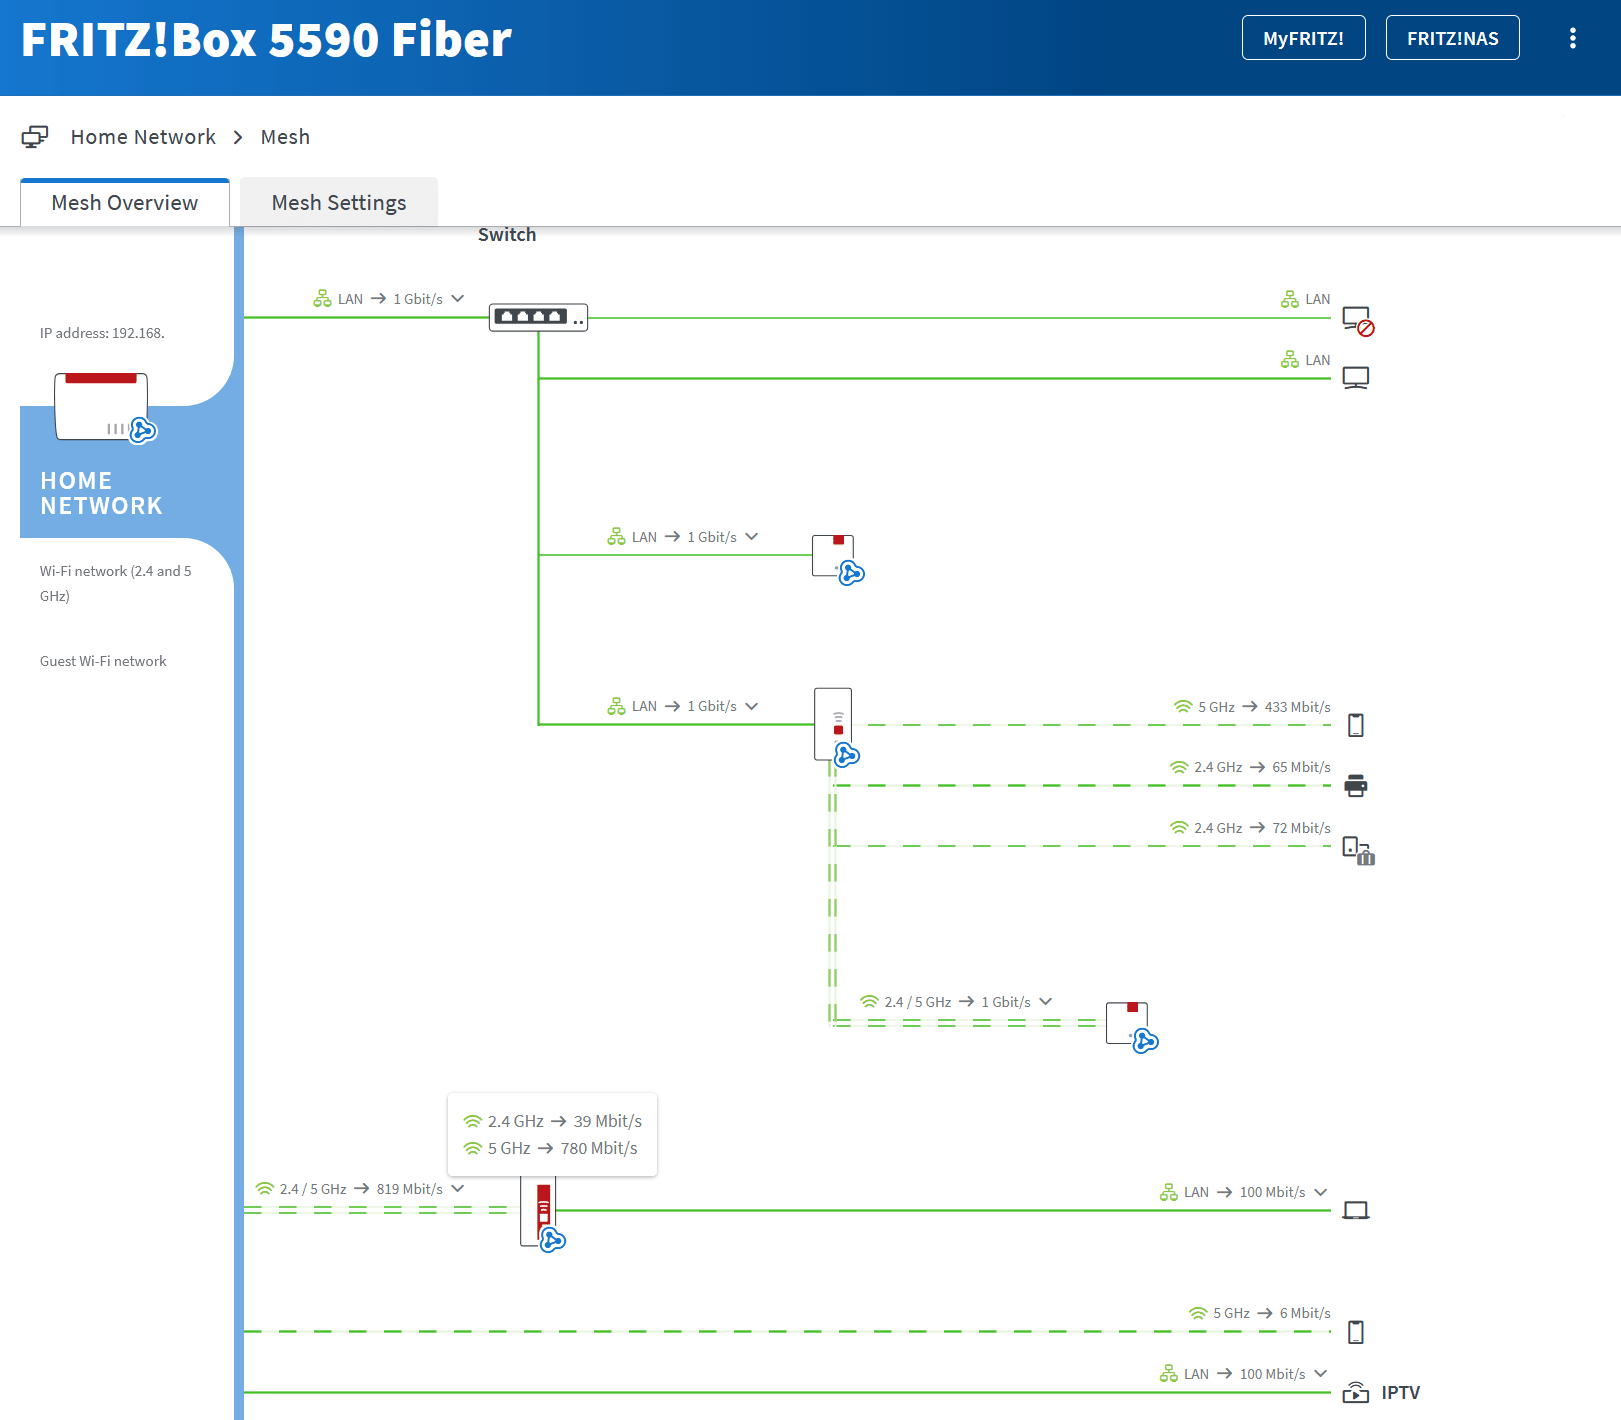Select the Switch device icon

(x=538, y=318)
